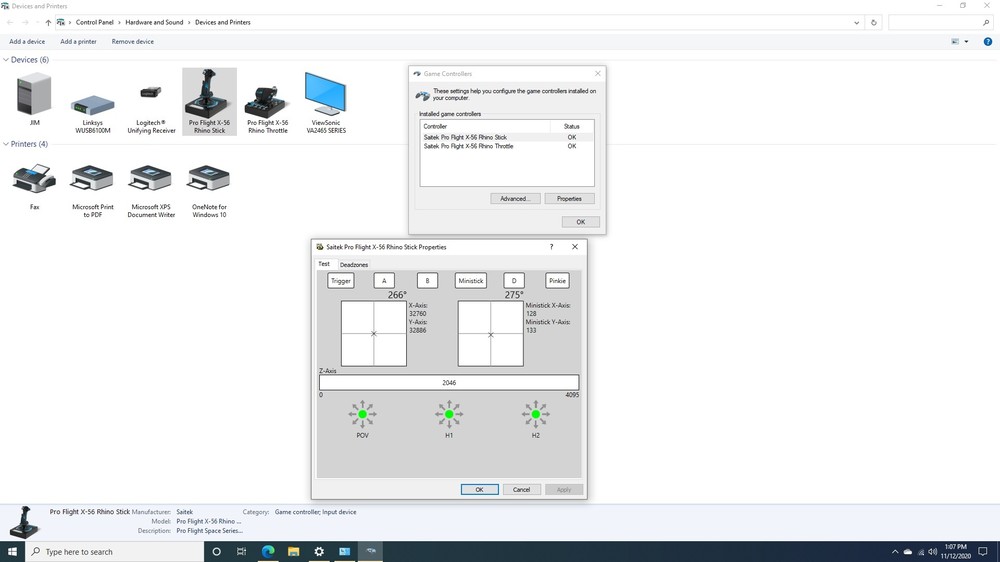Click the refresh button in address bar

tap(874, 22)
